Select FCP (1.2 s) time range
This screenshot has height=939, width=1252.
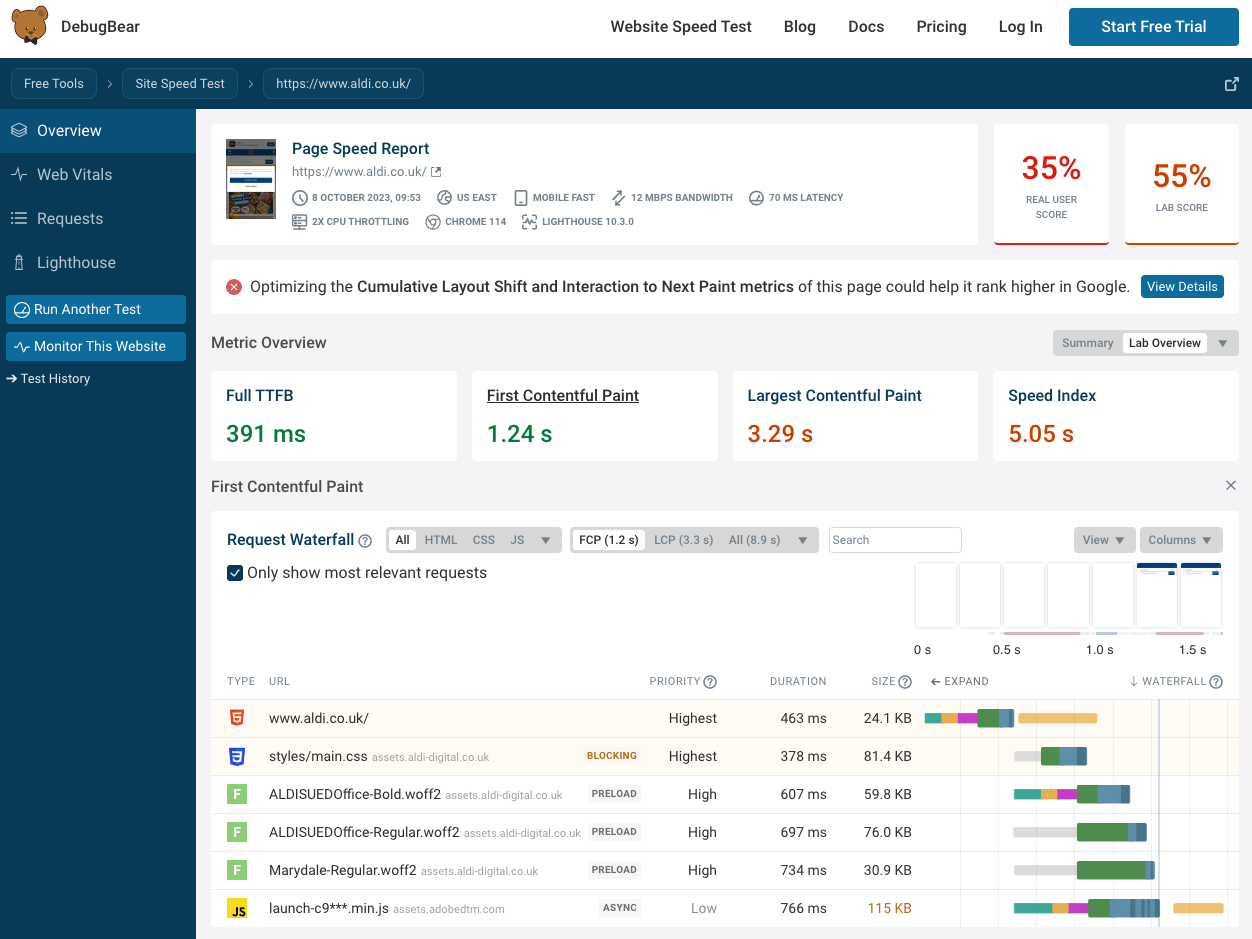[608, 540]
